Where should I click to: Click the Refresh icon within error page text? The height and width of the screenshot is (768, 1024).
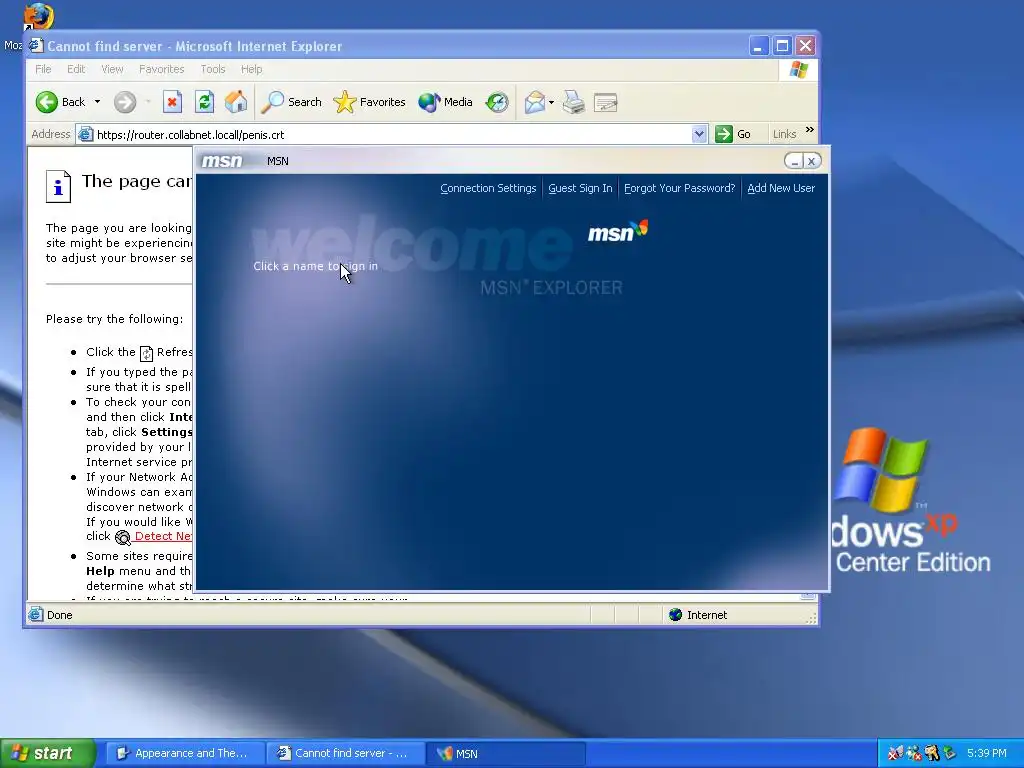(x=146, y=353)
